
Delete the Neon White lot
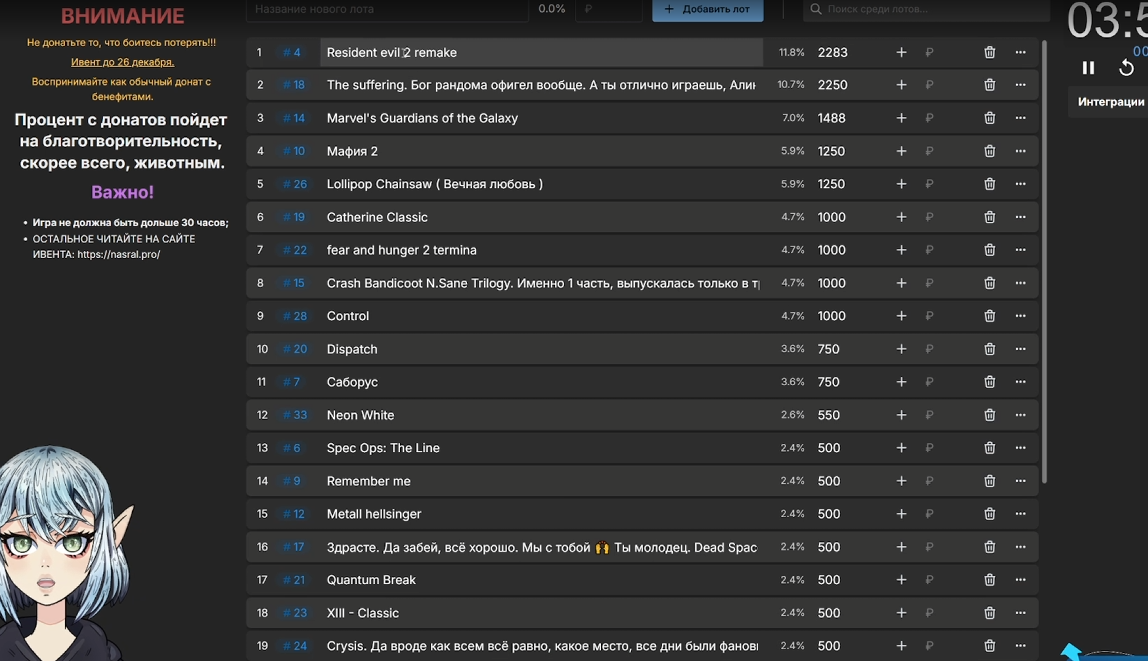click(989, 415)
